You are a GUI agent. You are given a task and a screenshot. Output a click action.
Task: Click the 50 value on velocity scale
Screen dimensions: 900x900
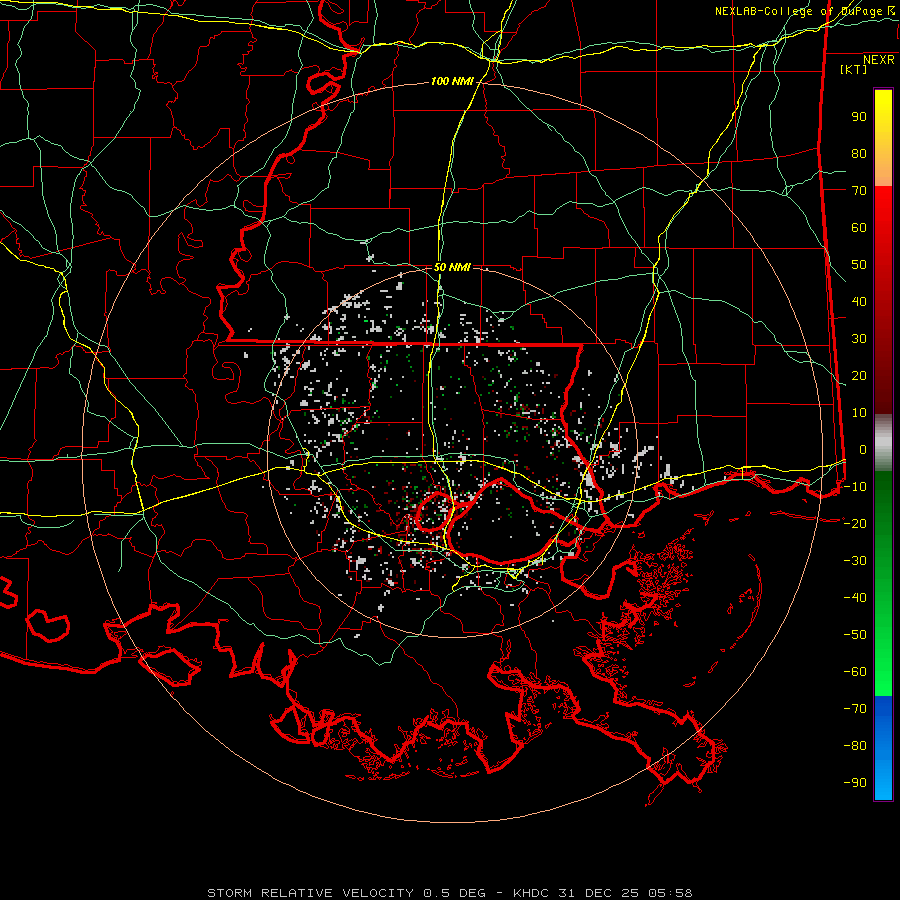tap(859, 265)
